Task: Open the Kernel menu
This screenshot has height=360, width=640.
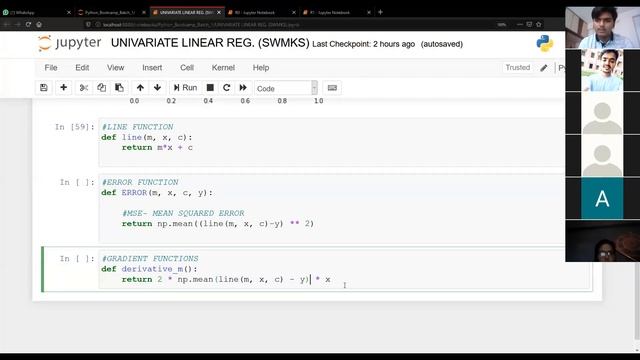Action: click(x=223, y=68)
